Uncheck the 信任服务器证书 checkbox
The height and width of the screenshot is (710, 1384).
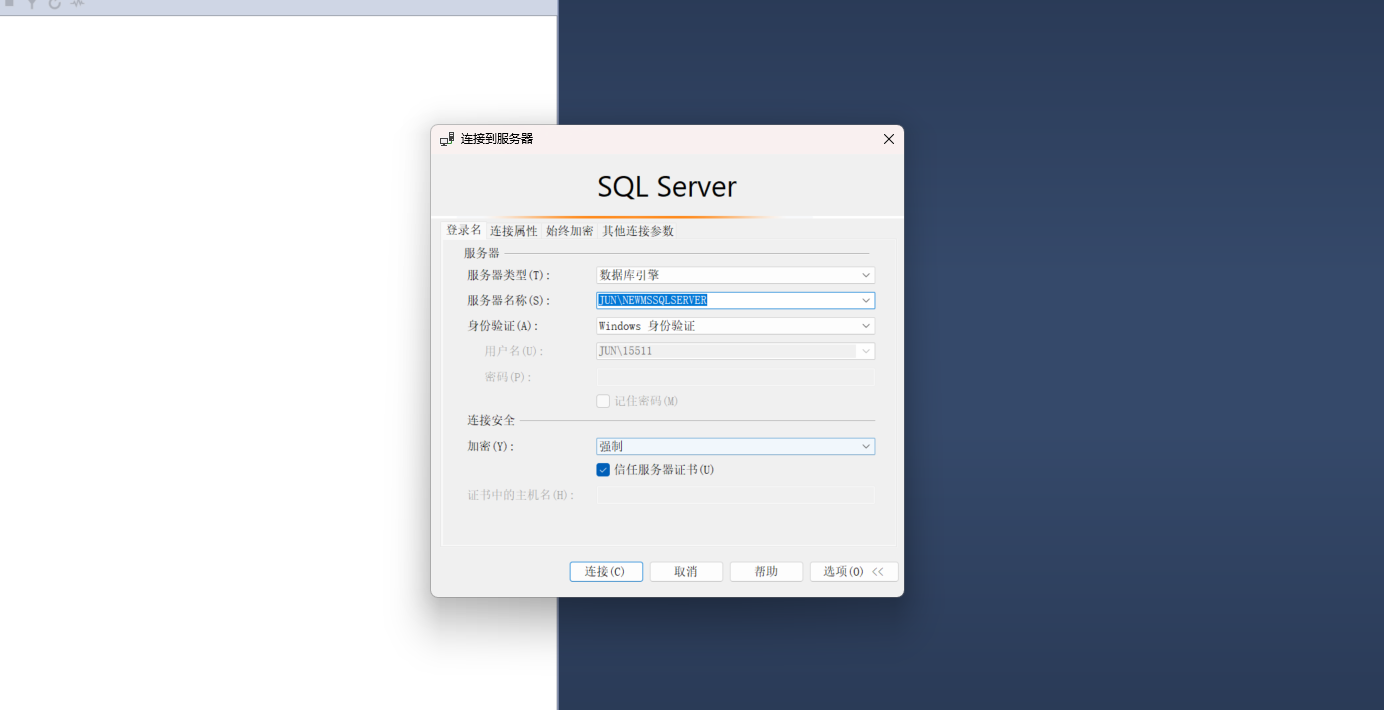coord(603,470)
